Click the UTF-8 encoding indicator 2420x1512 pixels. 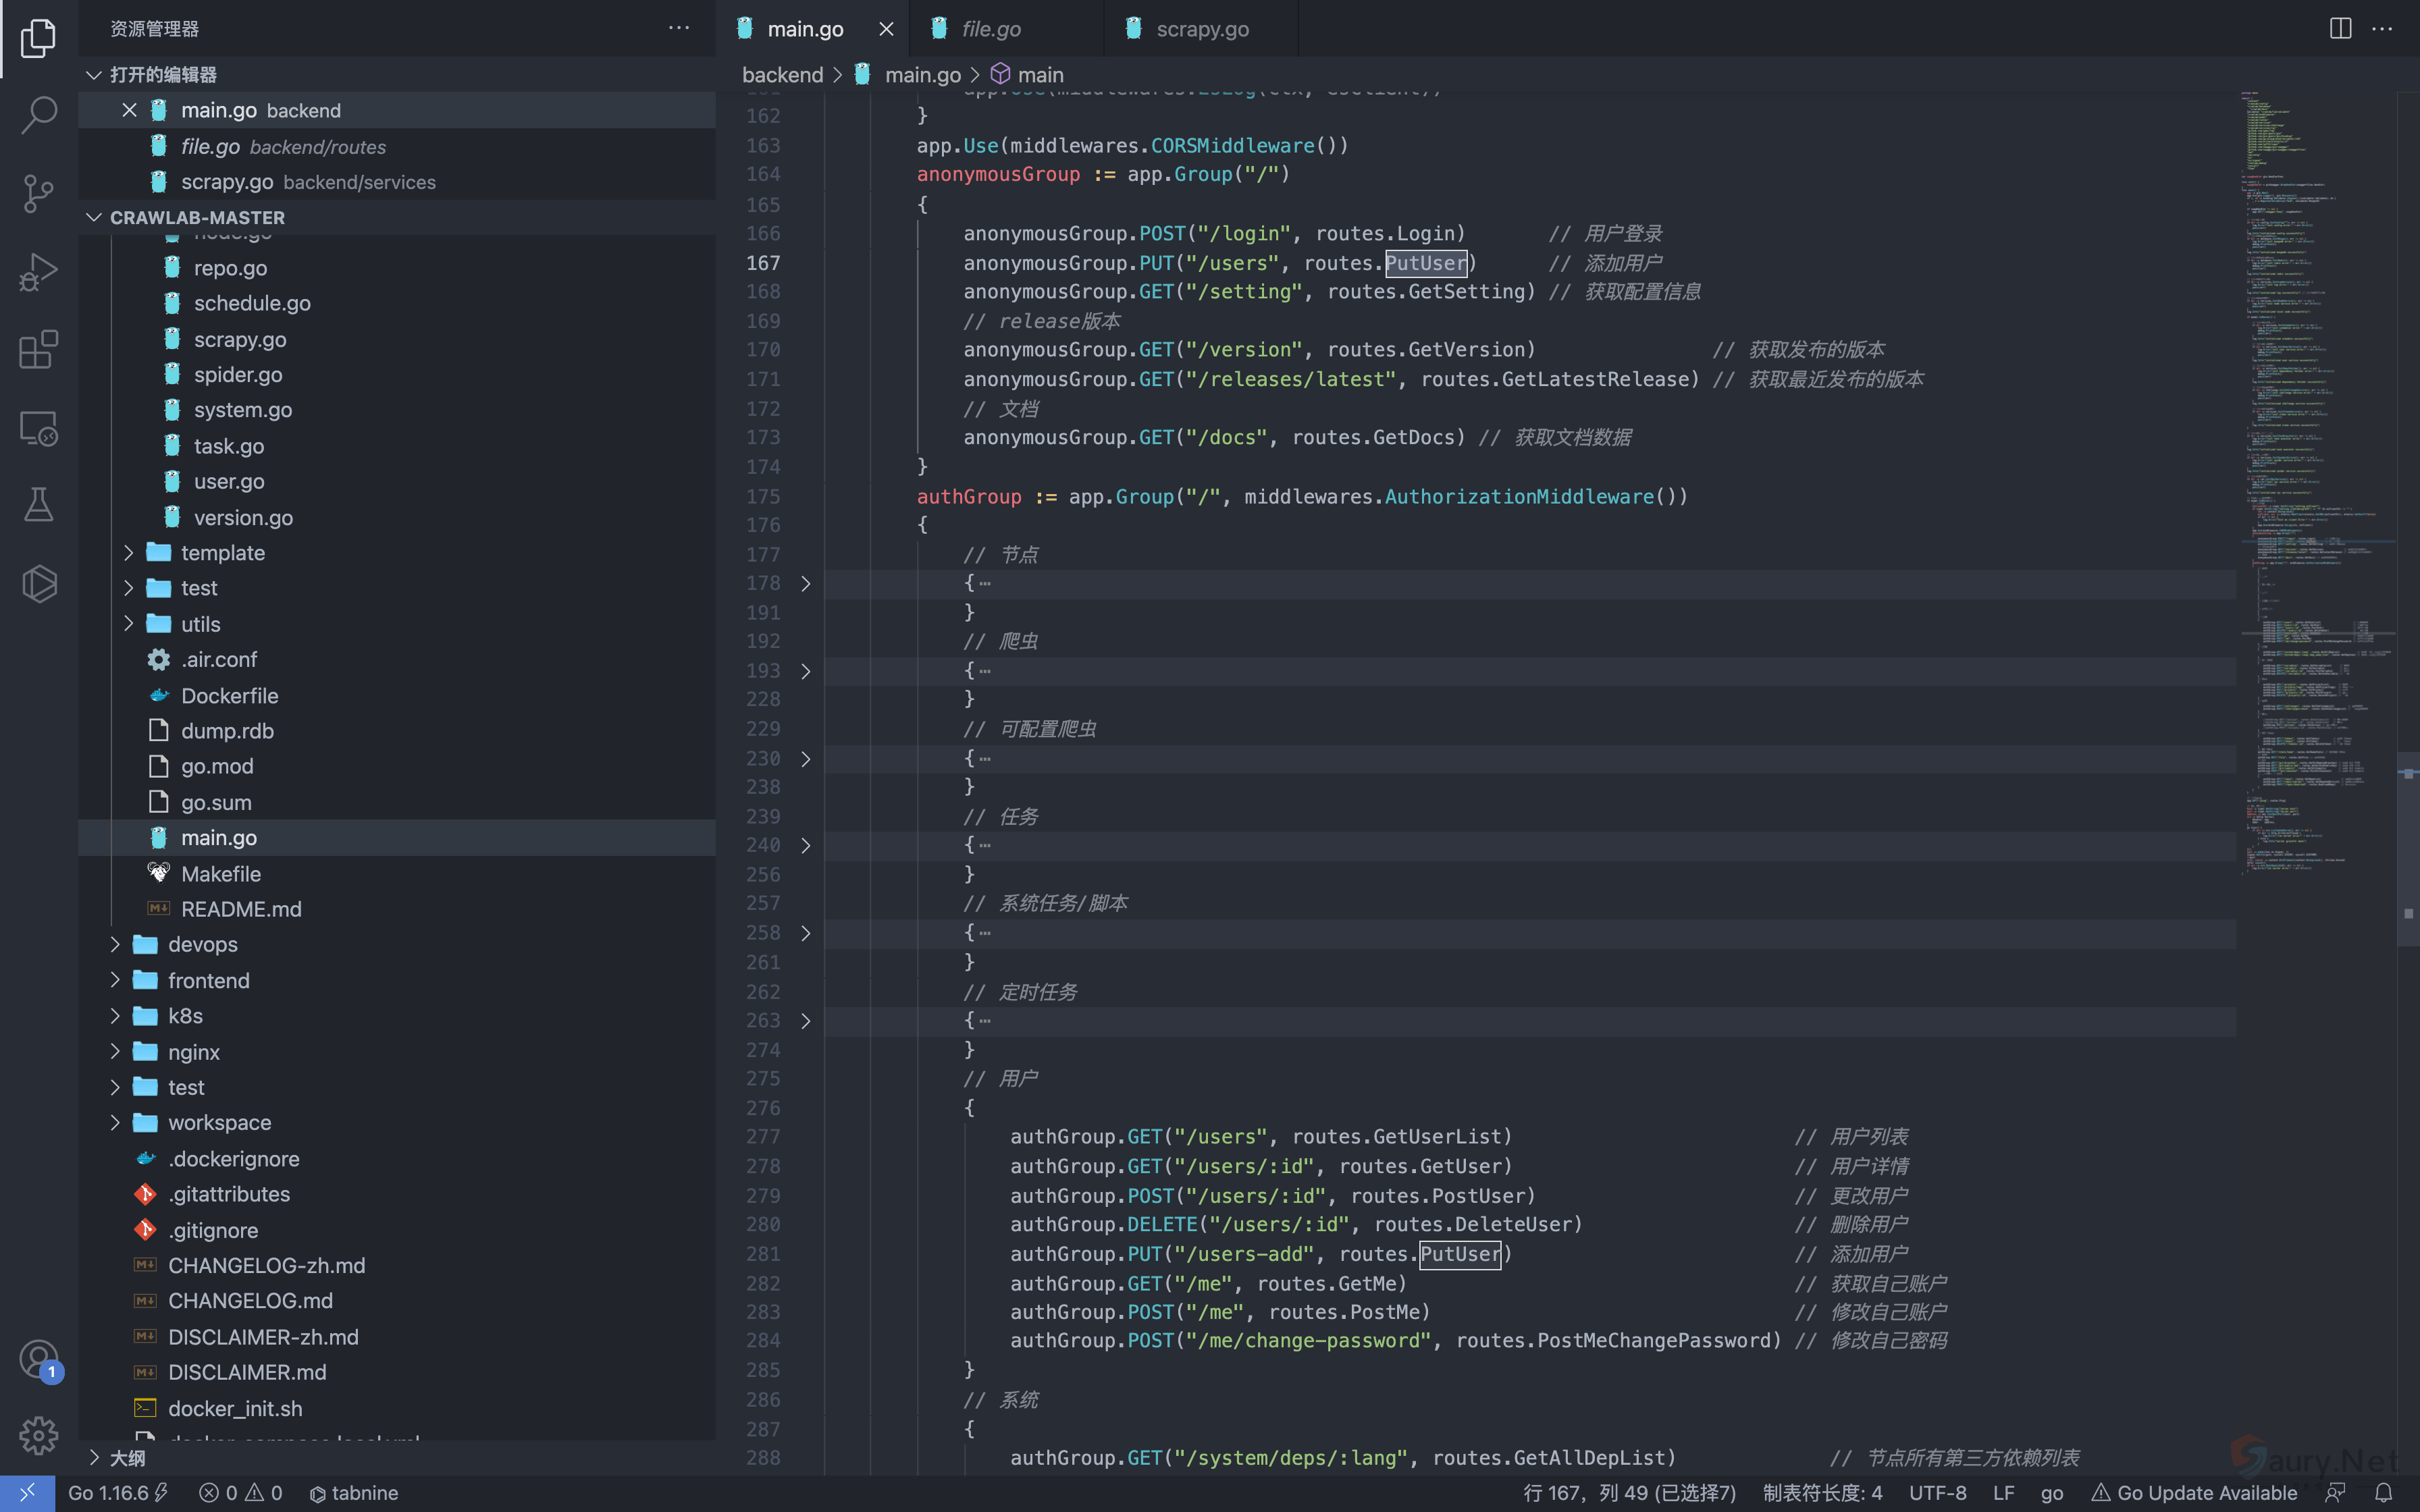pyautogui.click(x=1937, y=1492)
